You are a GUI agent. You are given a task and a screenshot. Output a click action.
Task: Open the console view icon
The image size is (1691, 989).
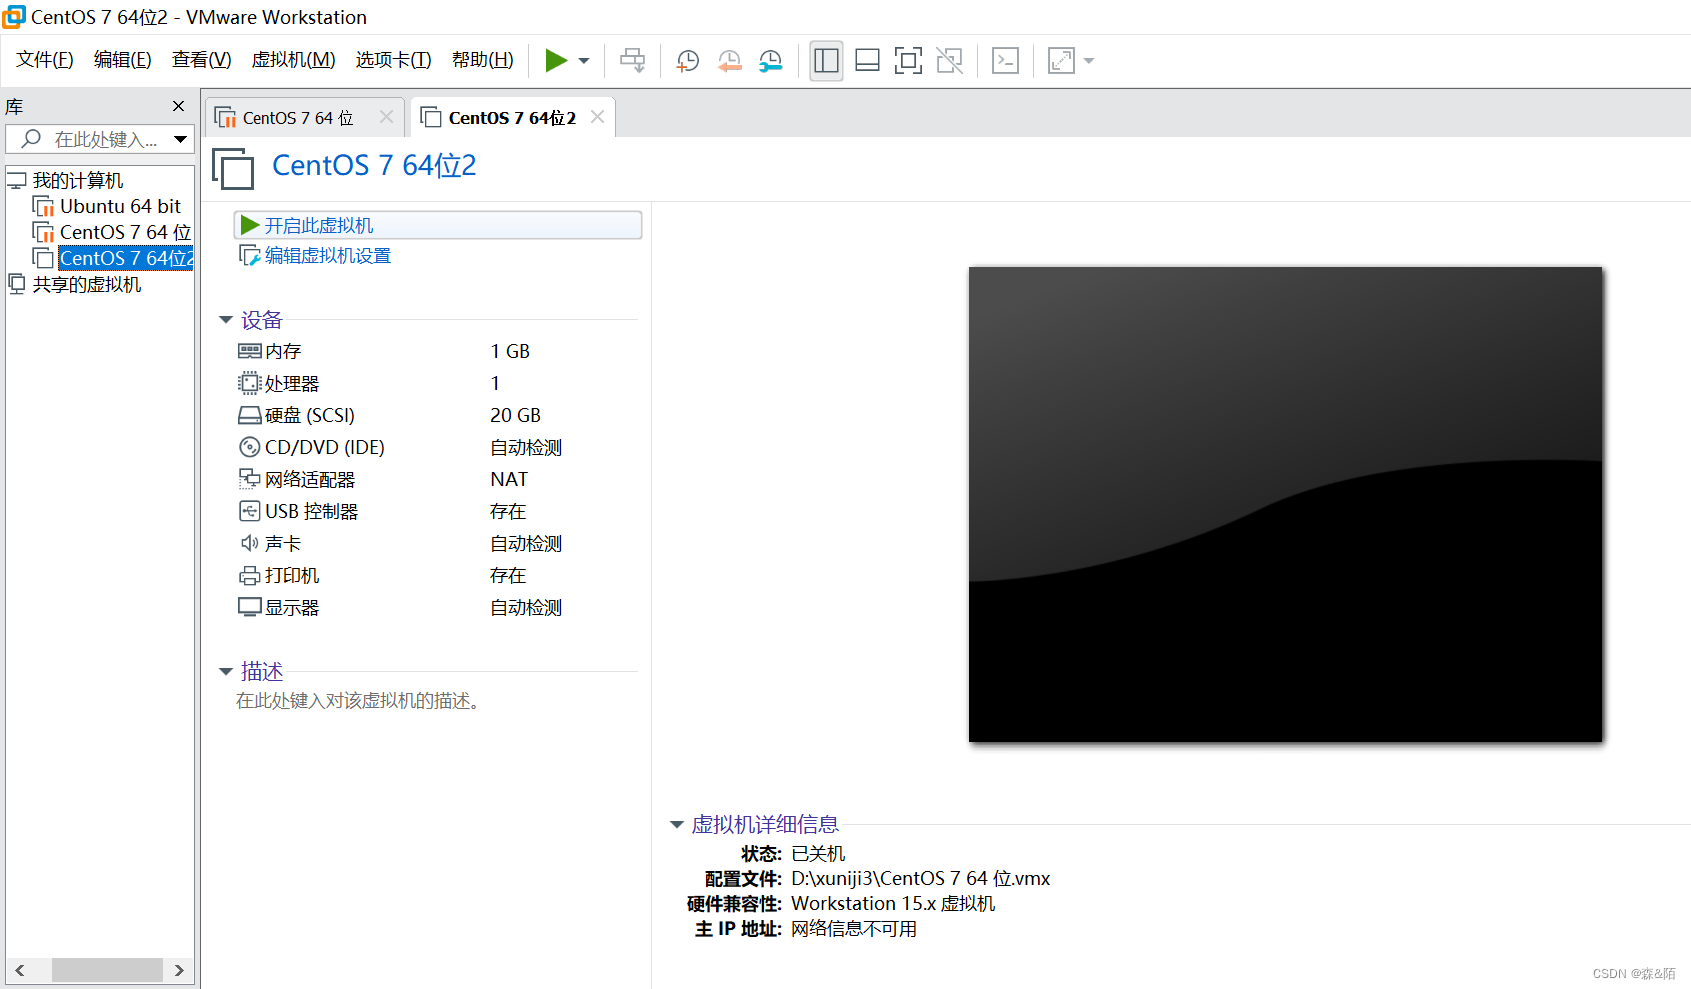pyautogui.click(x=1005, y=61)
